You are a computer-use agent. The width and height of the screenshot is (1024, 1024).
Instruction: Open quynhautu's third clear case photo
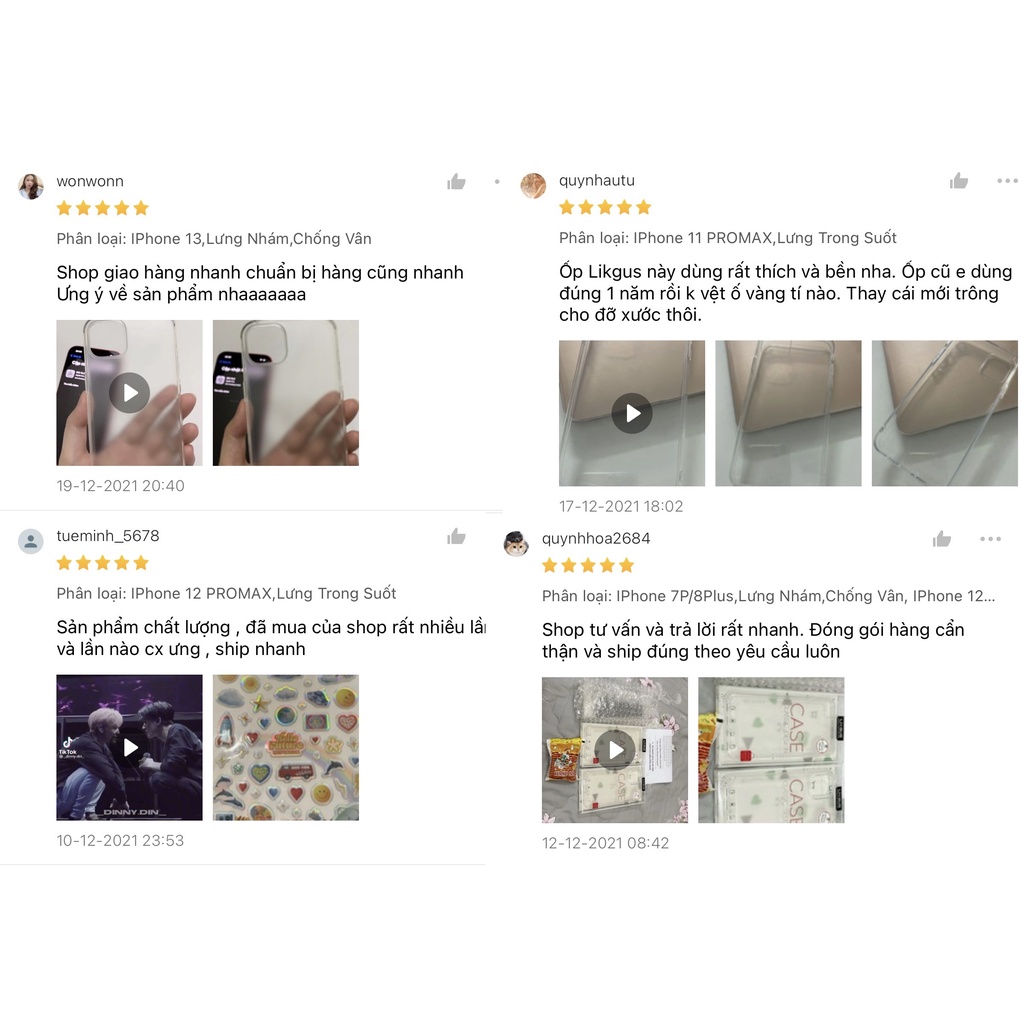tap(944, 413)
